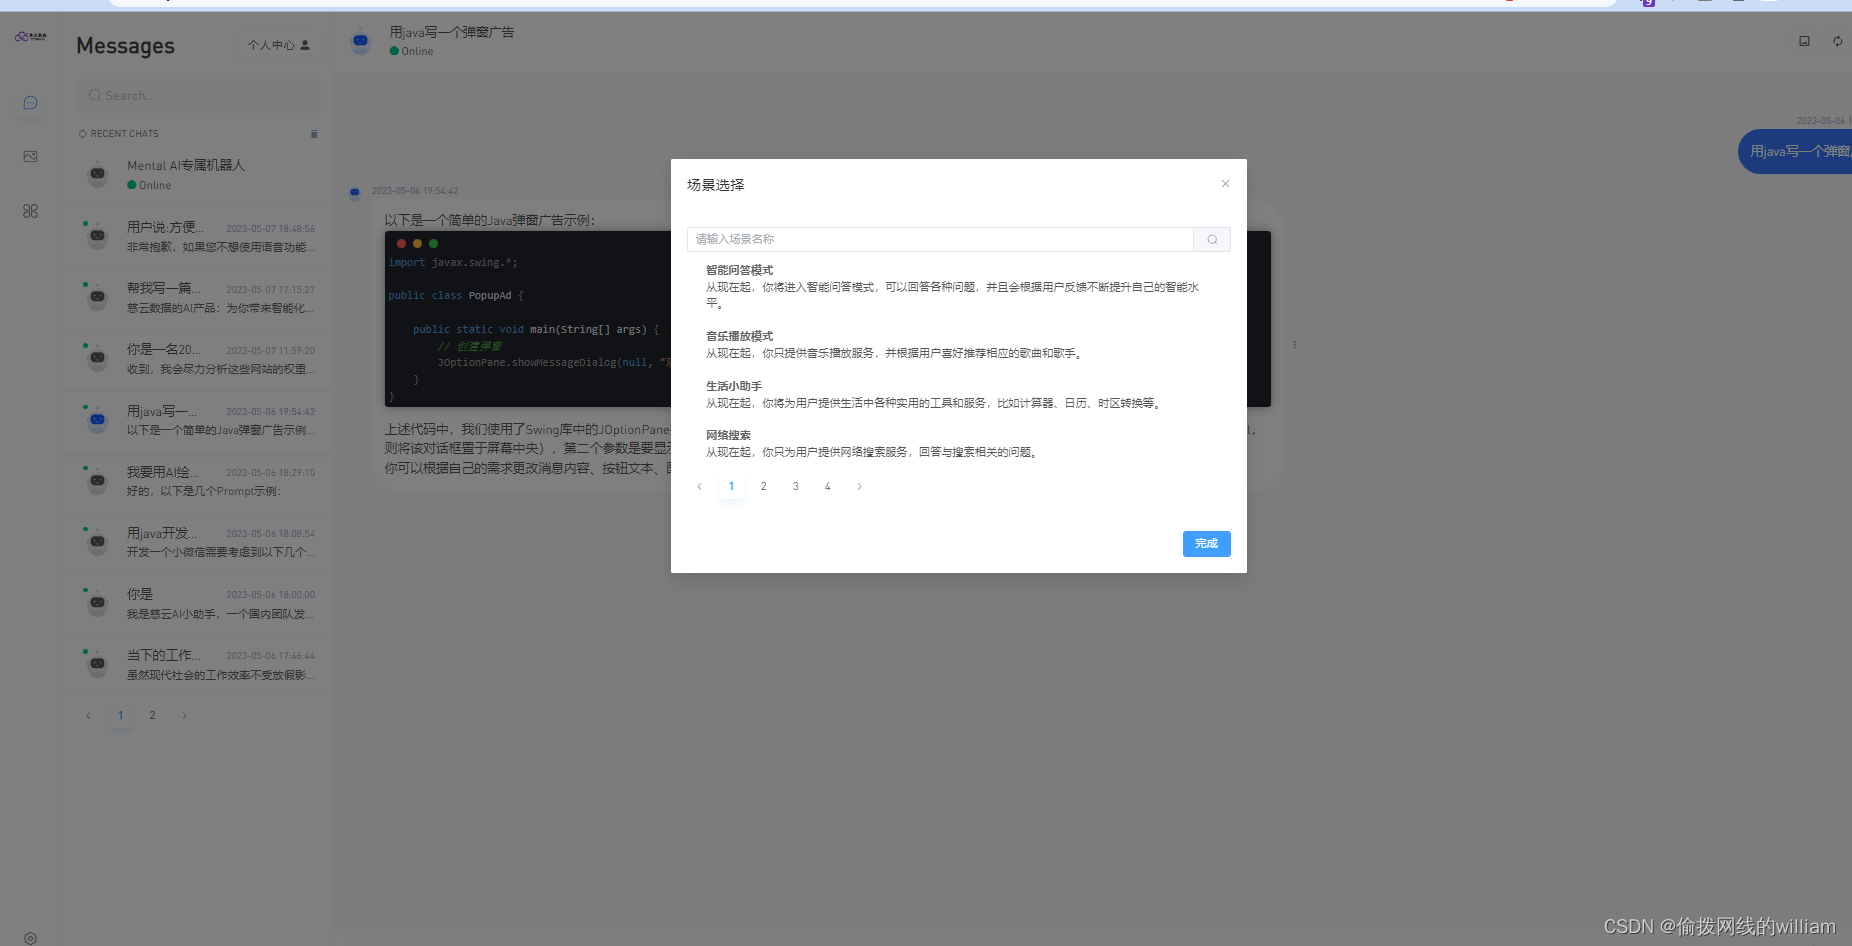The width and height of the screenshot is (1852, 946).
Task: Focus the 请输入场景名称 input field
Action: 940,239
